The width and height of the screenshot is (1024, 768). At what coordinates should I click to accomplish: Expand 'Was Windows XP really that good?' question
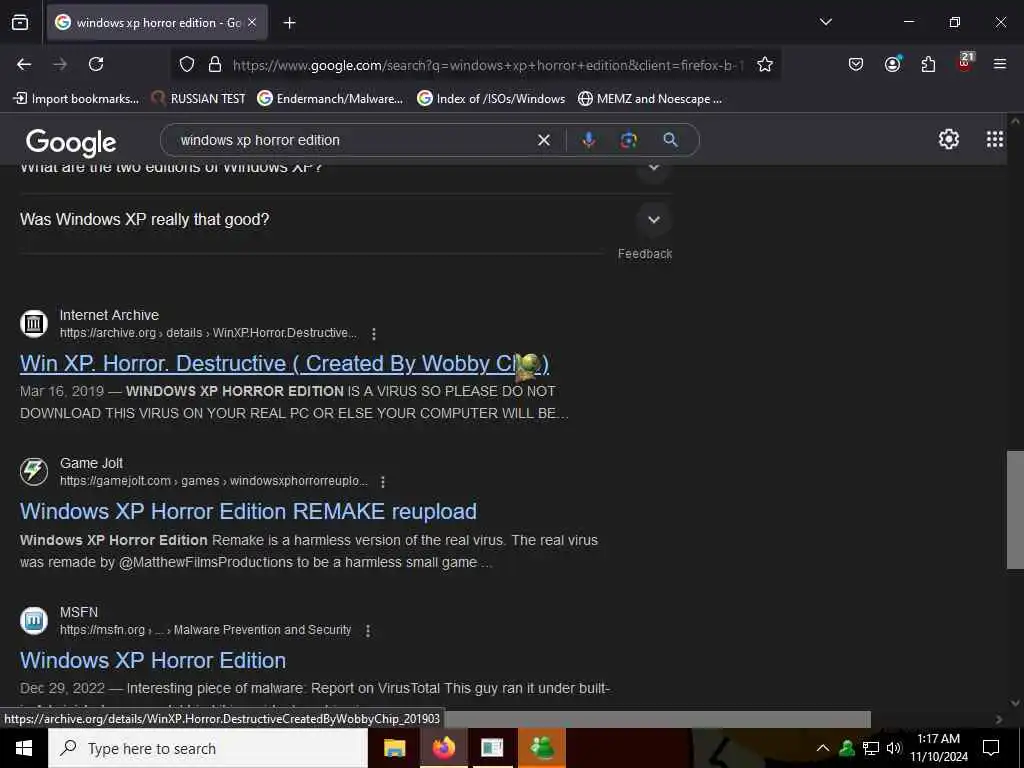pyautogui.click(x=345, y=220)
